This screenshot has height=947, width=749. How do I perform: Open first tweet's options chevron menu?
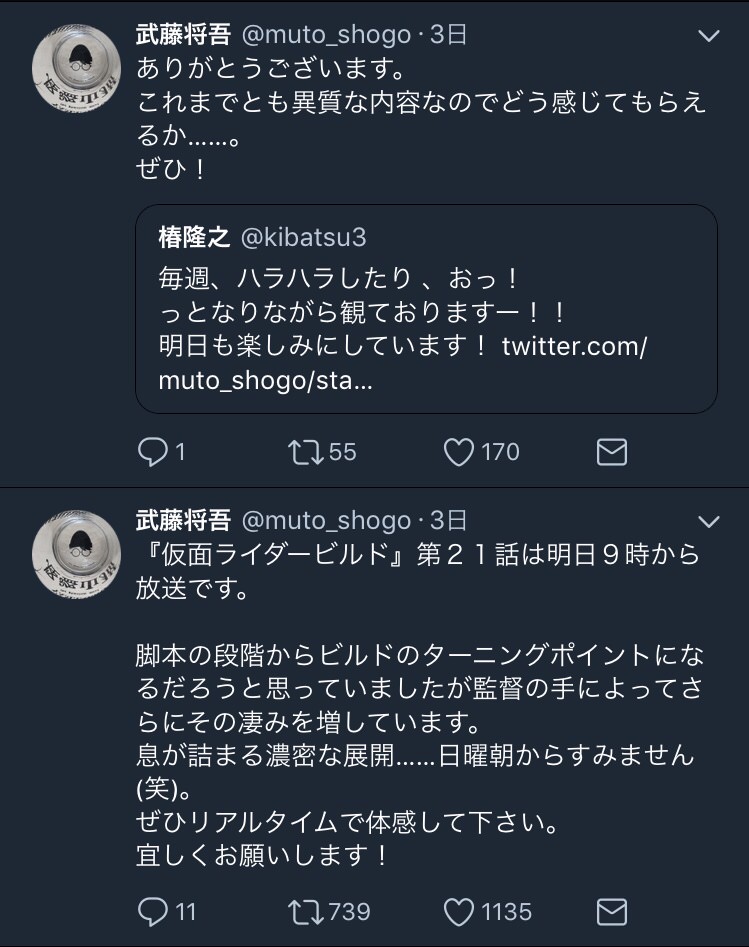pos(708,36)
